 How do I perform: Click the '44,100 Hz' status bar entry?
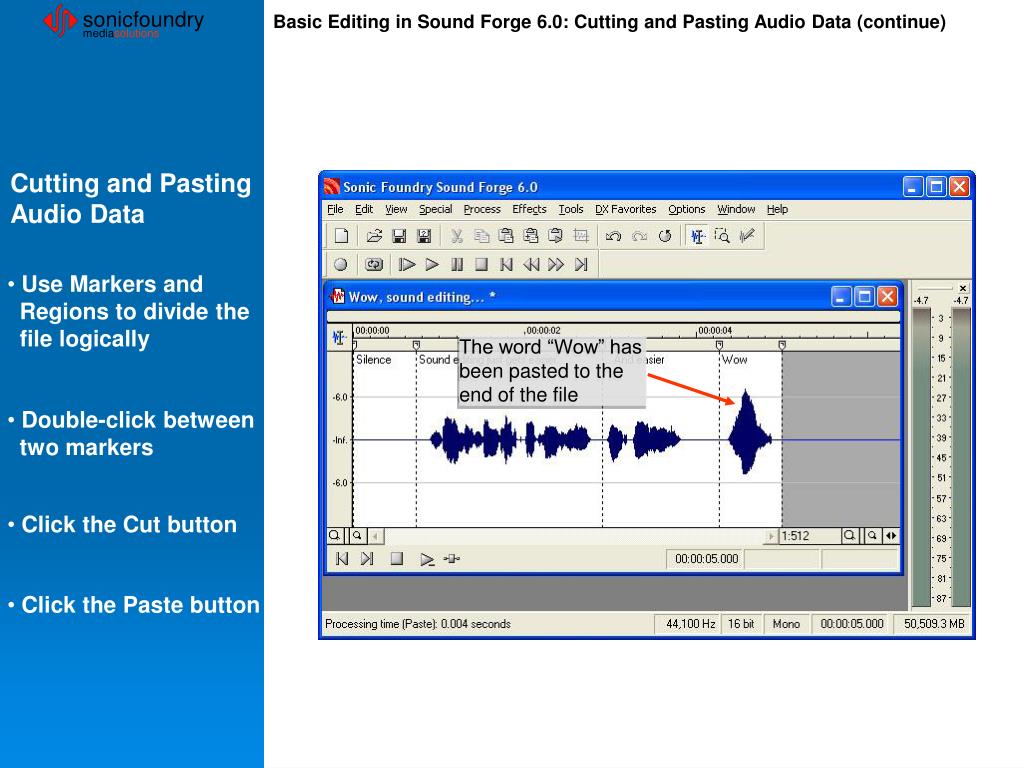pos(690,624)
